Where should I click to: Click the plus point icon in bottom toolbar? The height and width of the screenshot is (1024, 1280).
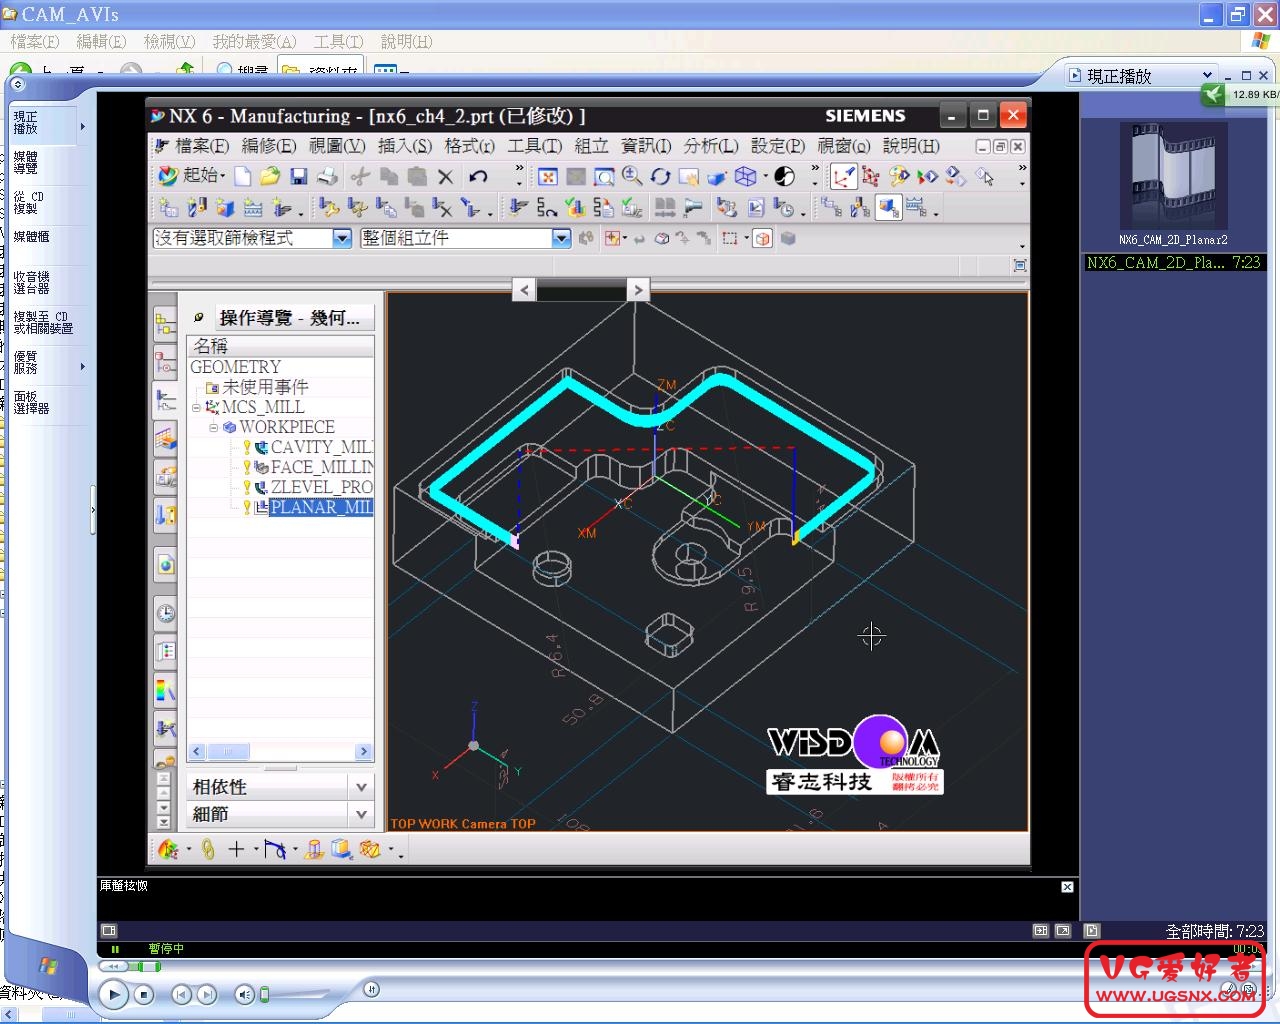(x=236, y=849)
